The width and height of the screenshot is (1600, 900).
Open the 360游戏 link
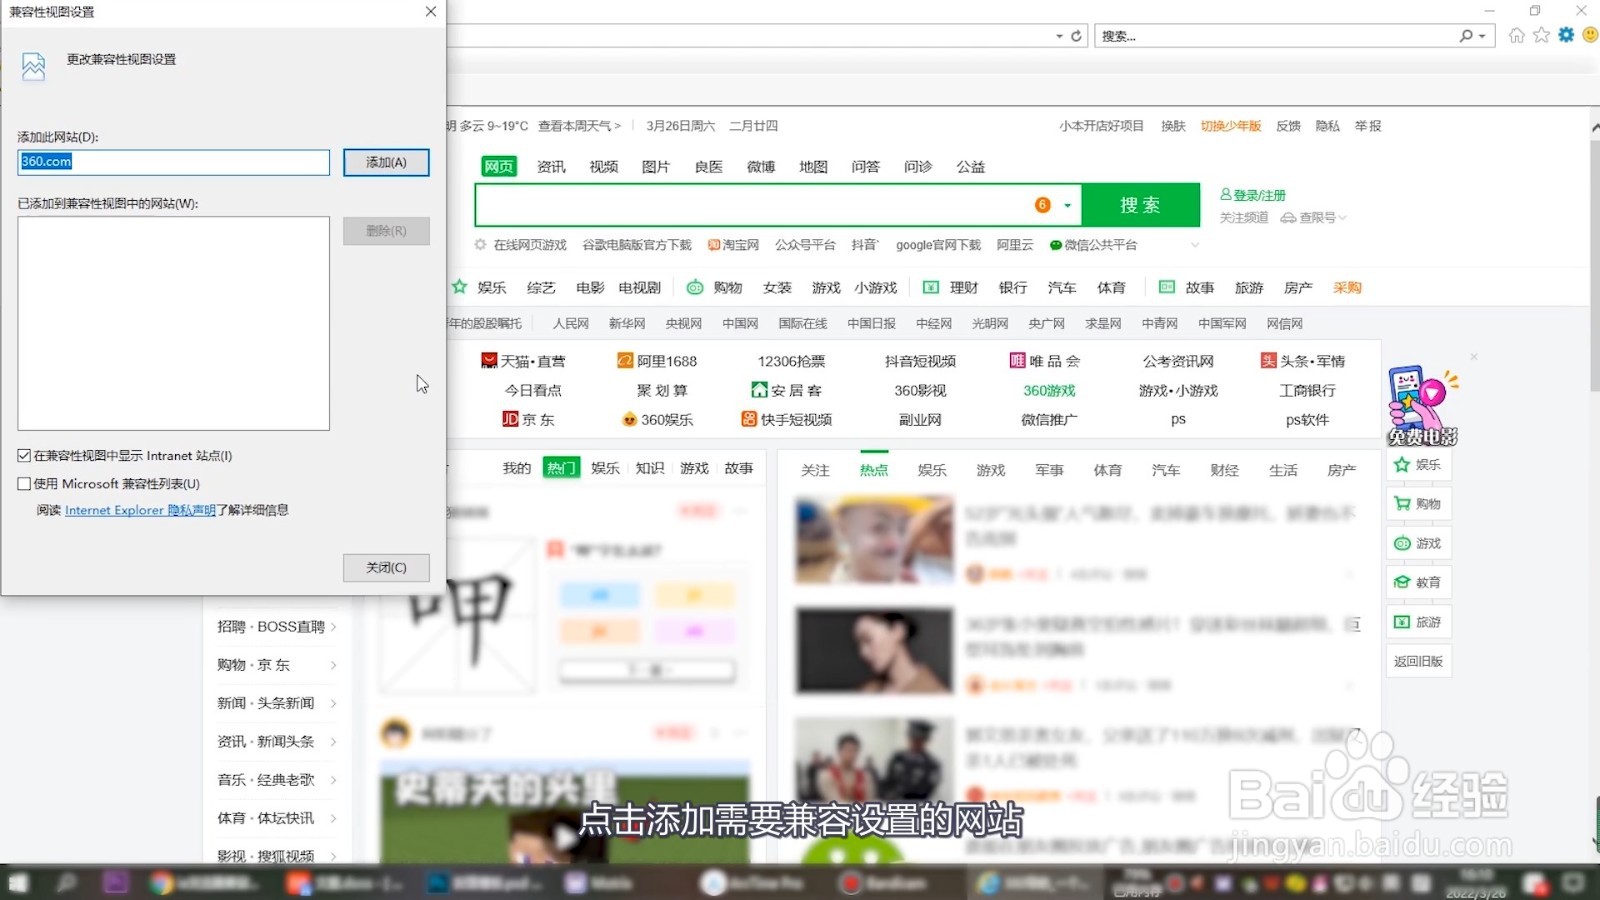pyautogui.click(x=1049, y=391)
